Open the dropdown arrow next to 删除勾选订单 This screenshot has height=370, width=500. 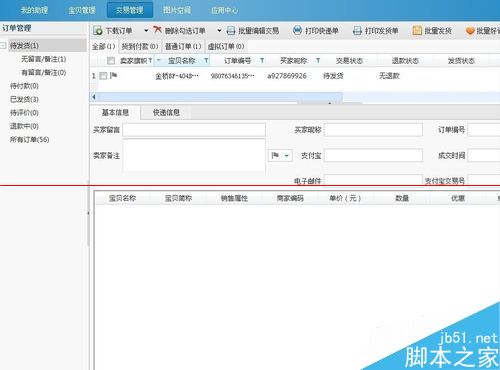click(219, 31)
